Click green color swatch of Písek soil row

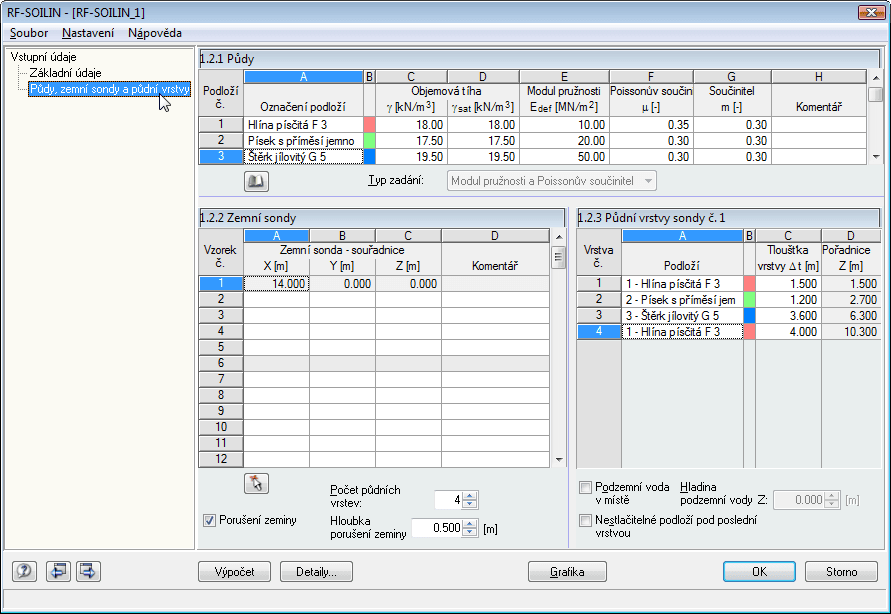coord(369,140)
